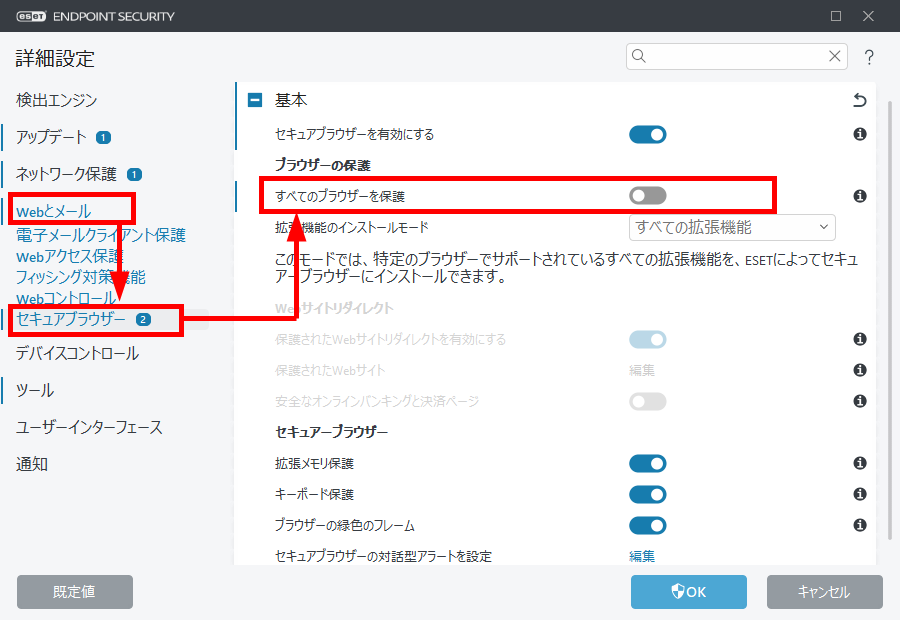Viewport: 900px width, 620px height.
Task: Click inside the search input field
Action: (736, 56)
